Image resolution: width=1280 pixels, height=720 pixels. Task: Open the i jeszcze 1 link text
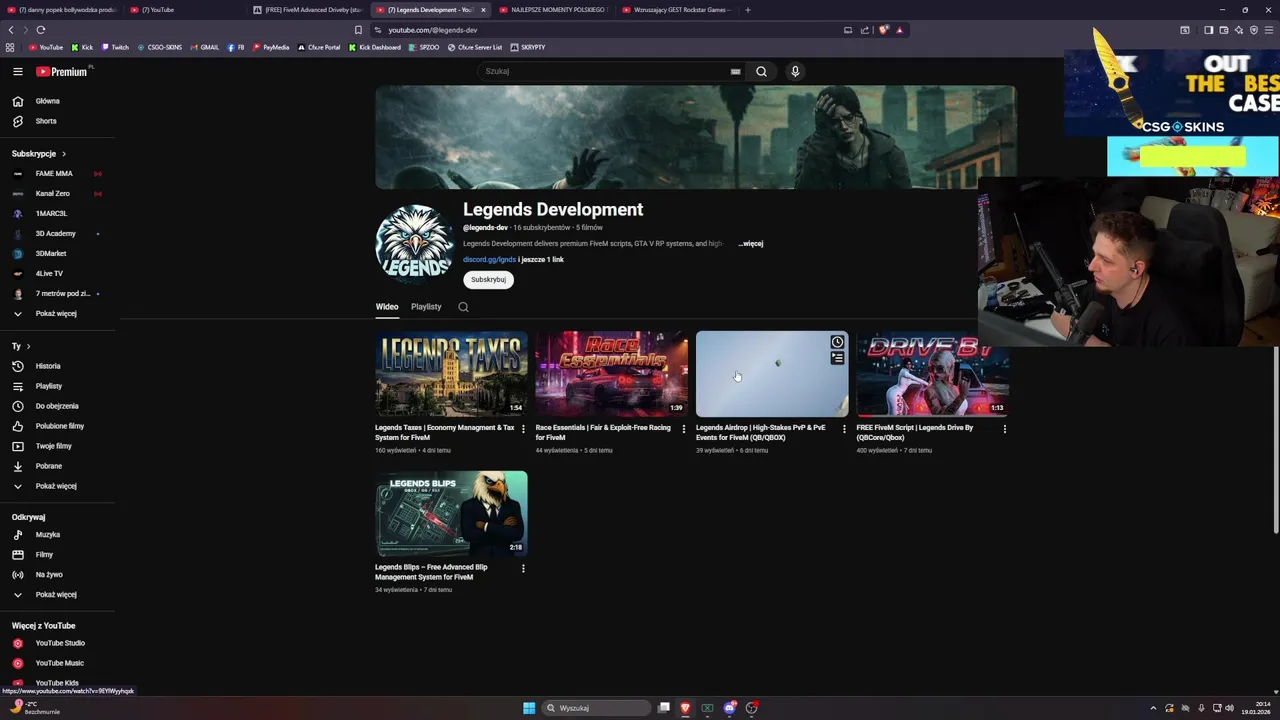coord(541,260)
